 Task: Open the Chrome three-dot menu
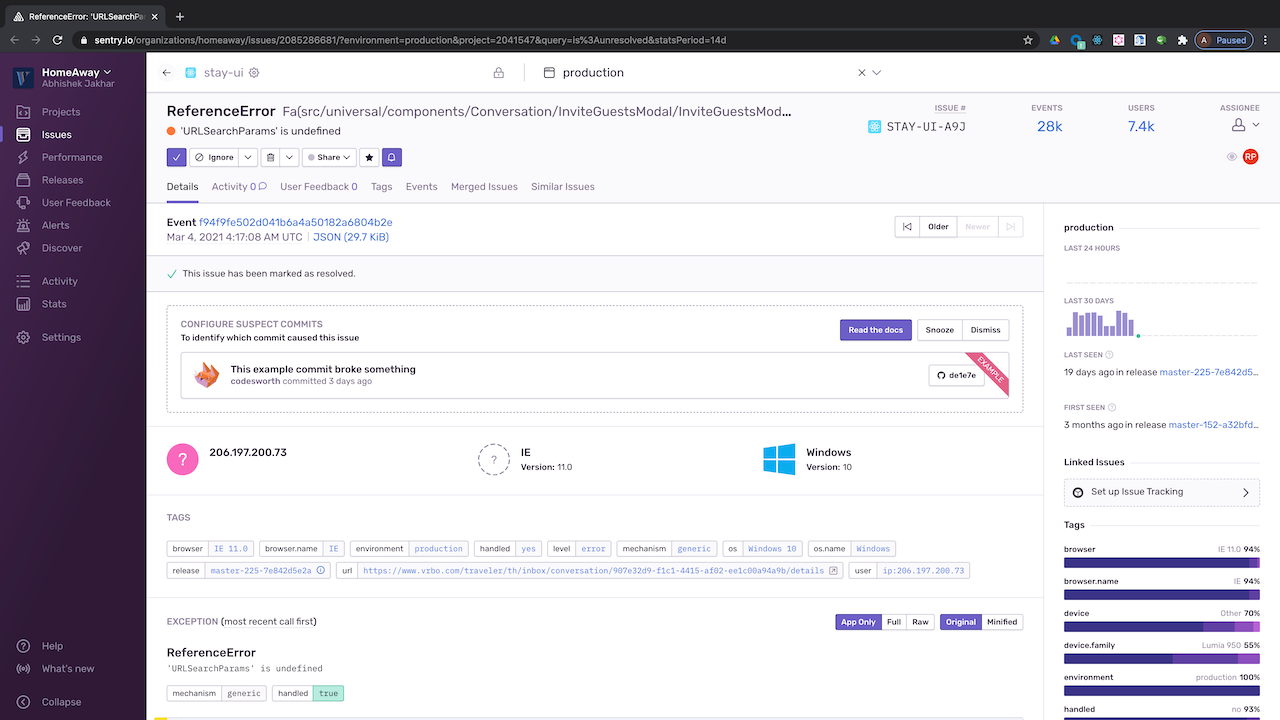(1266, 40)
